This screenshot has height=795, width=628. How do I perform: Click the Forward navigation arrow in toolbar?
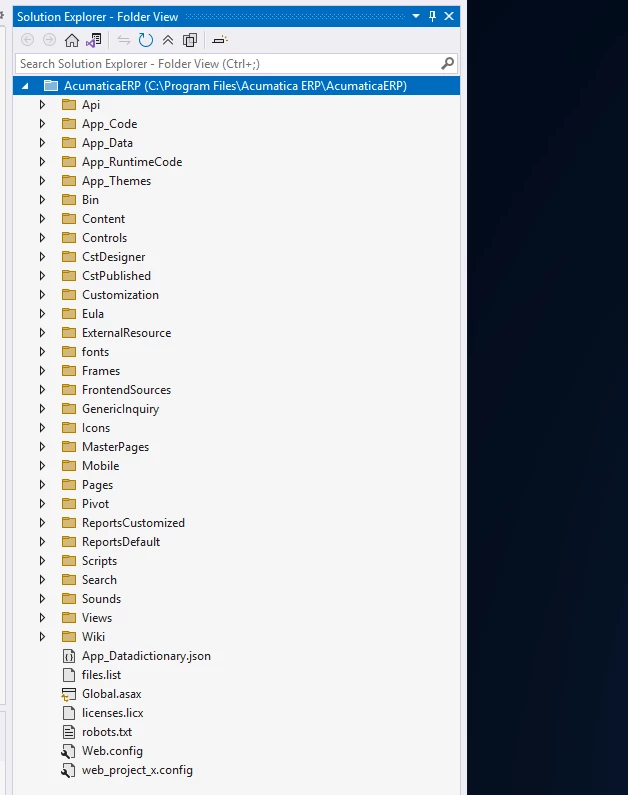tap(49, 40)
